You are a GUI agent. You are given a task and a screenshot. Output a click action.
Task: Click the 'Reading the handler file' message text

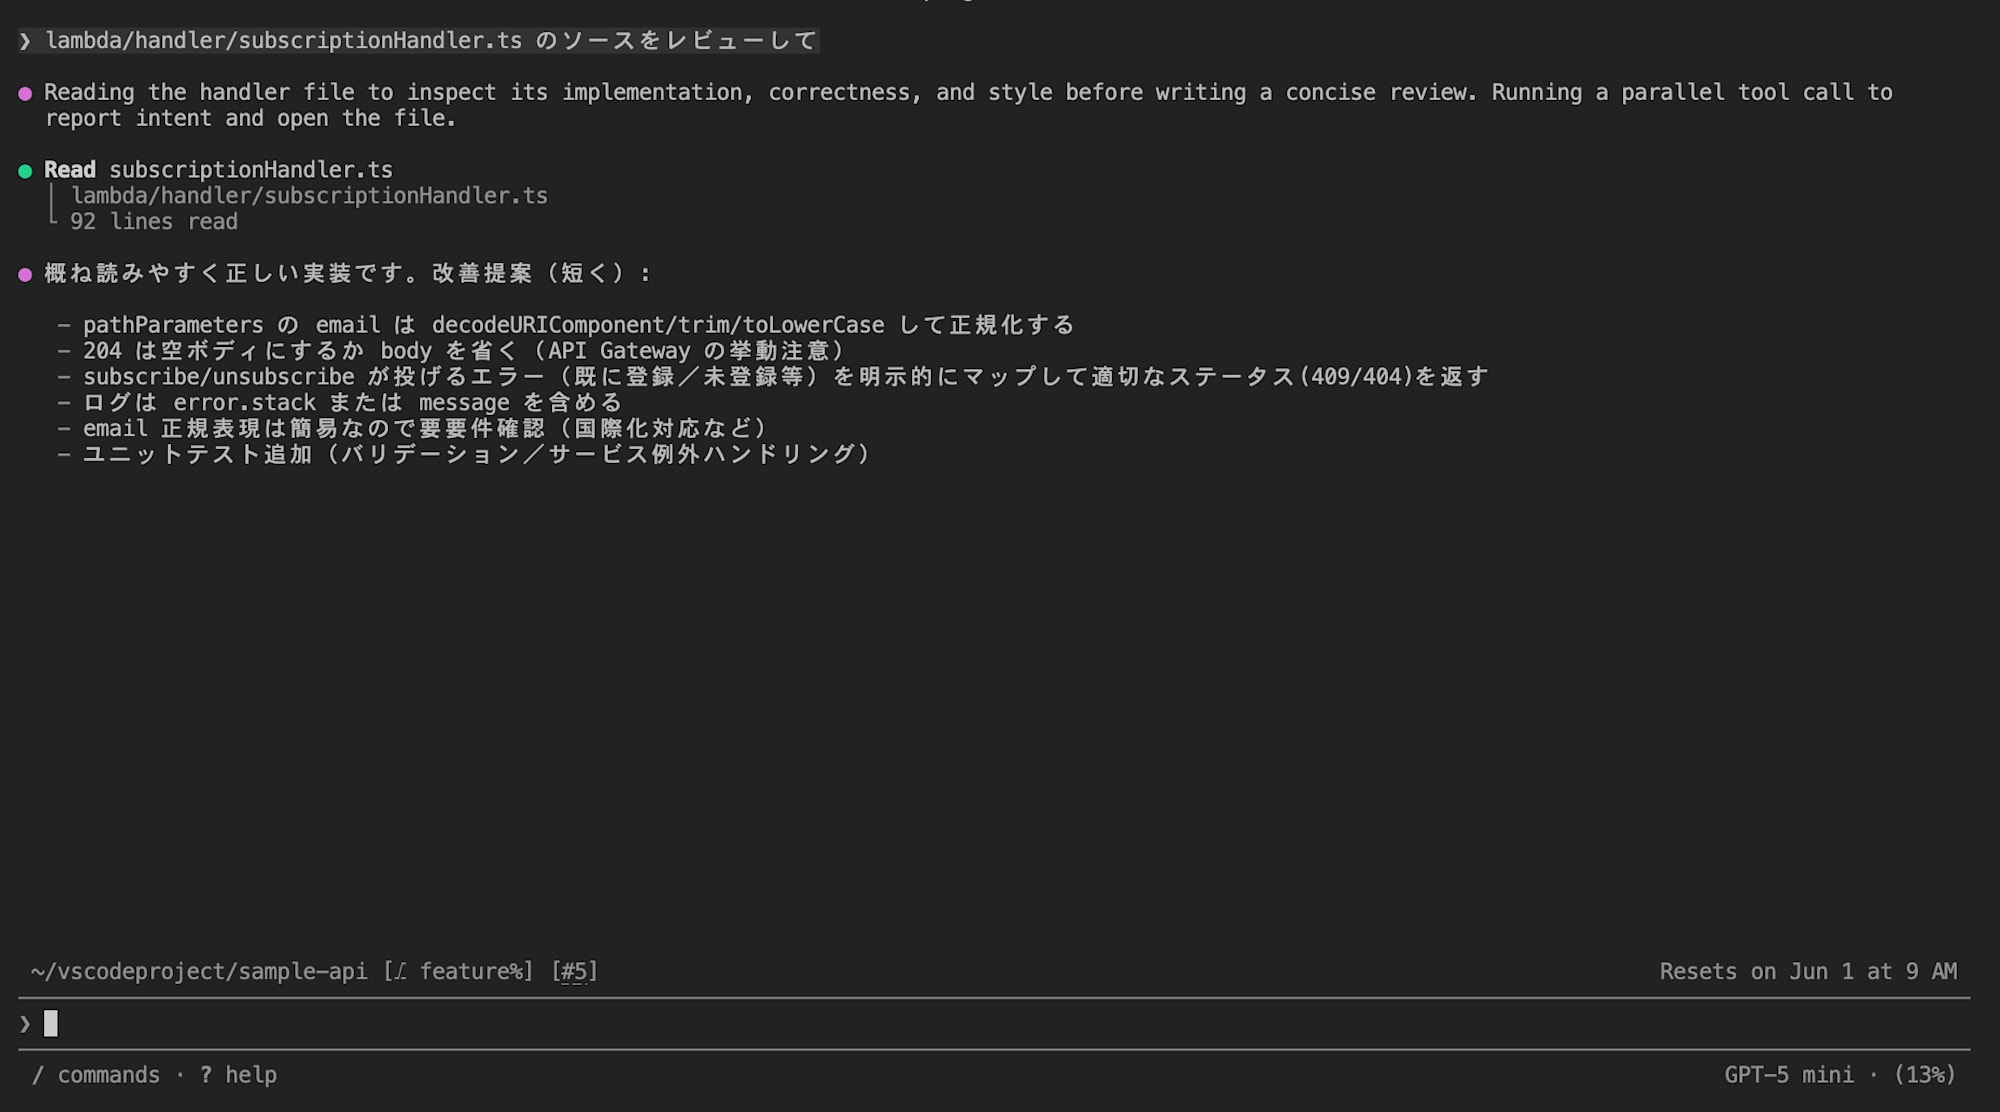tap(968, 105)
